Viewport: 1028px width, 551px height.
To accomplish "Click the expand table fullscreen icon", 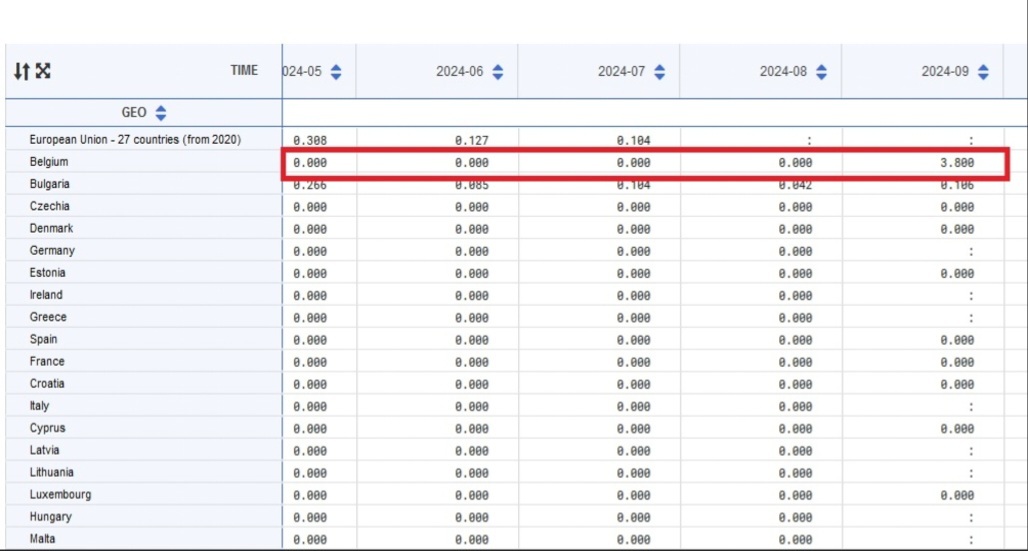I will [x=43, y=71].
